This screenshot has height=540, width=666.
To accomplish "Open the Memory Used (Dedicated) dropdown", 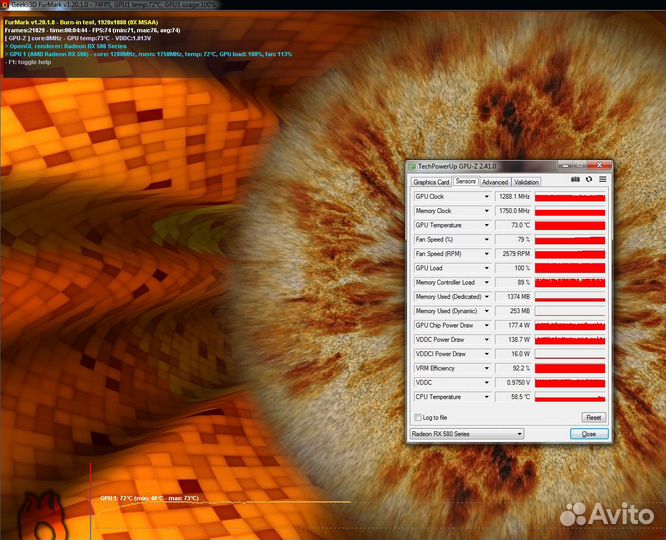I will point(487,297).
